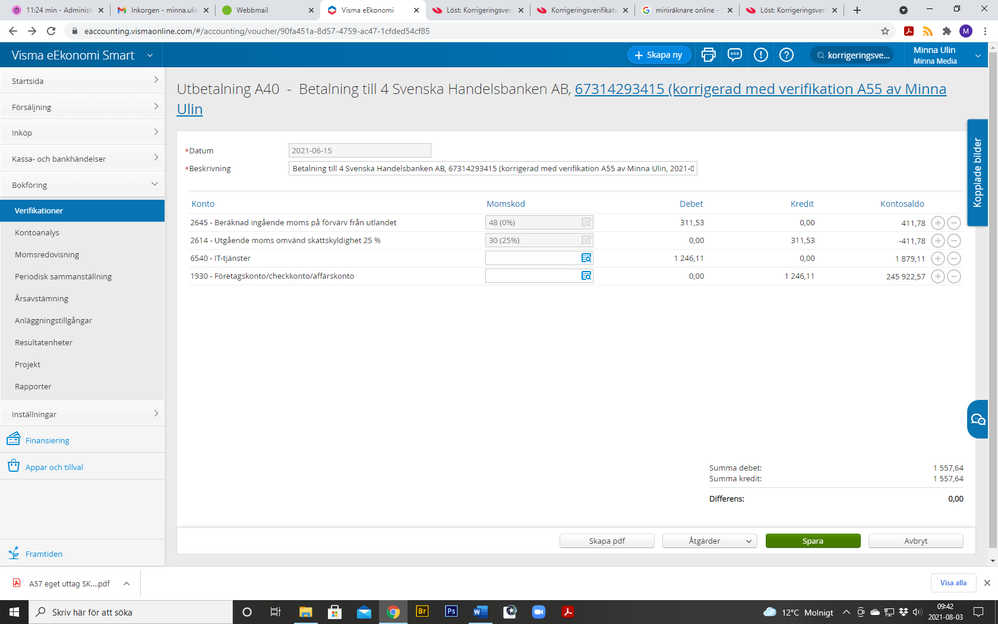Screen dimensions: 998x624
Task: Open Word from the taskbar
Action: click(x=481, y=611)
